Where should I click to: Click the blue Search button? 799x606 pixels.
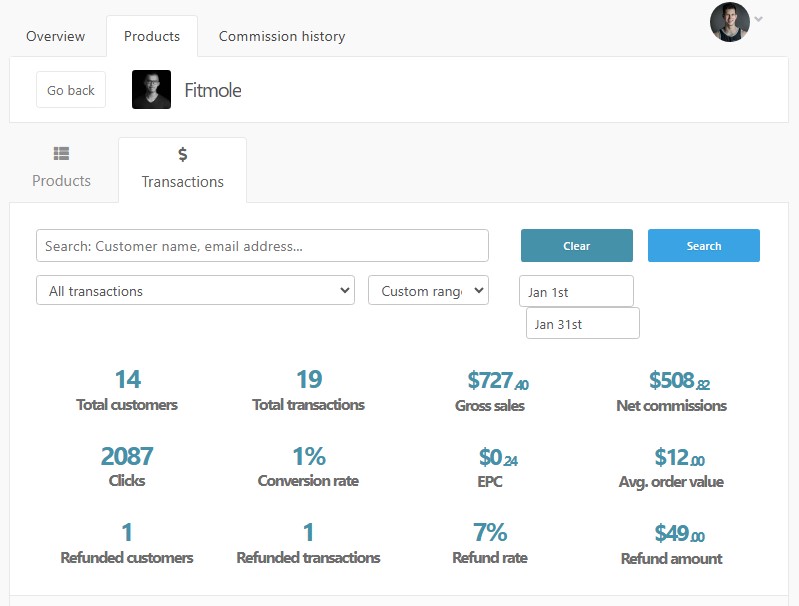click(704, 246)
